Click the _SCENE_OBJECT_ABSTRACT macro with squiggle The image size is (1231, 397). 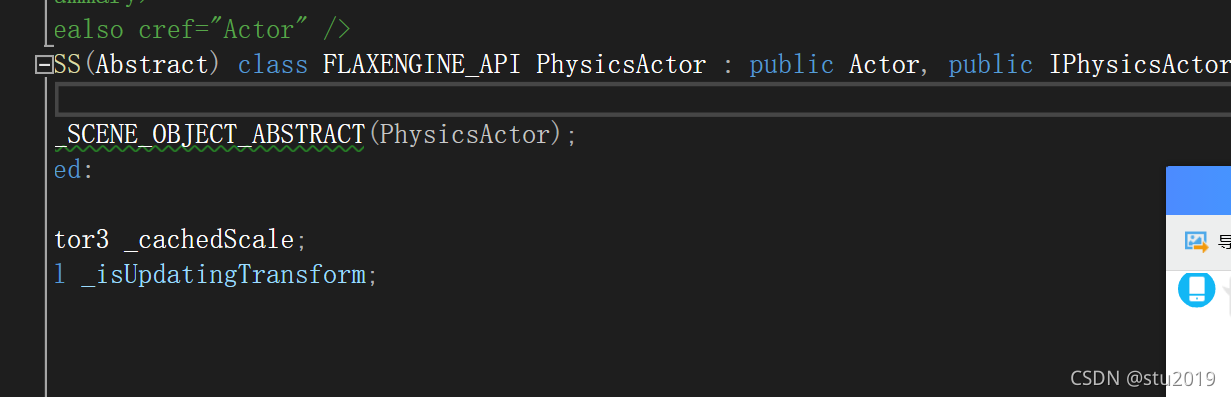click(x=210, y=134)
